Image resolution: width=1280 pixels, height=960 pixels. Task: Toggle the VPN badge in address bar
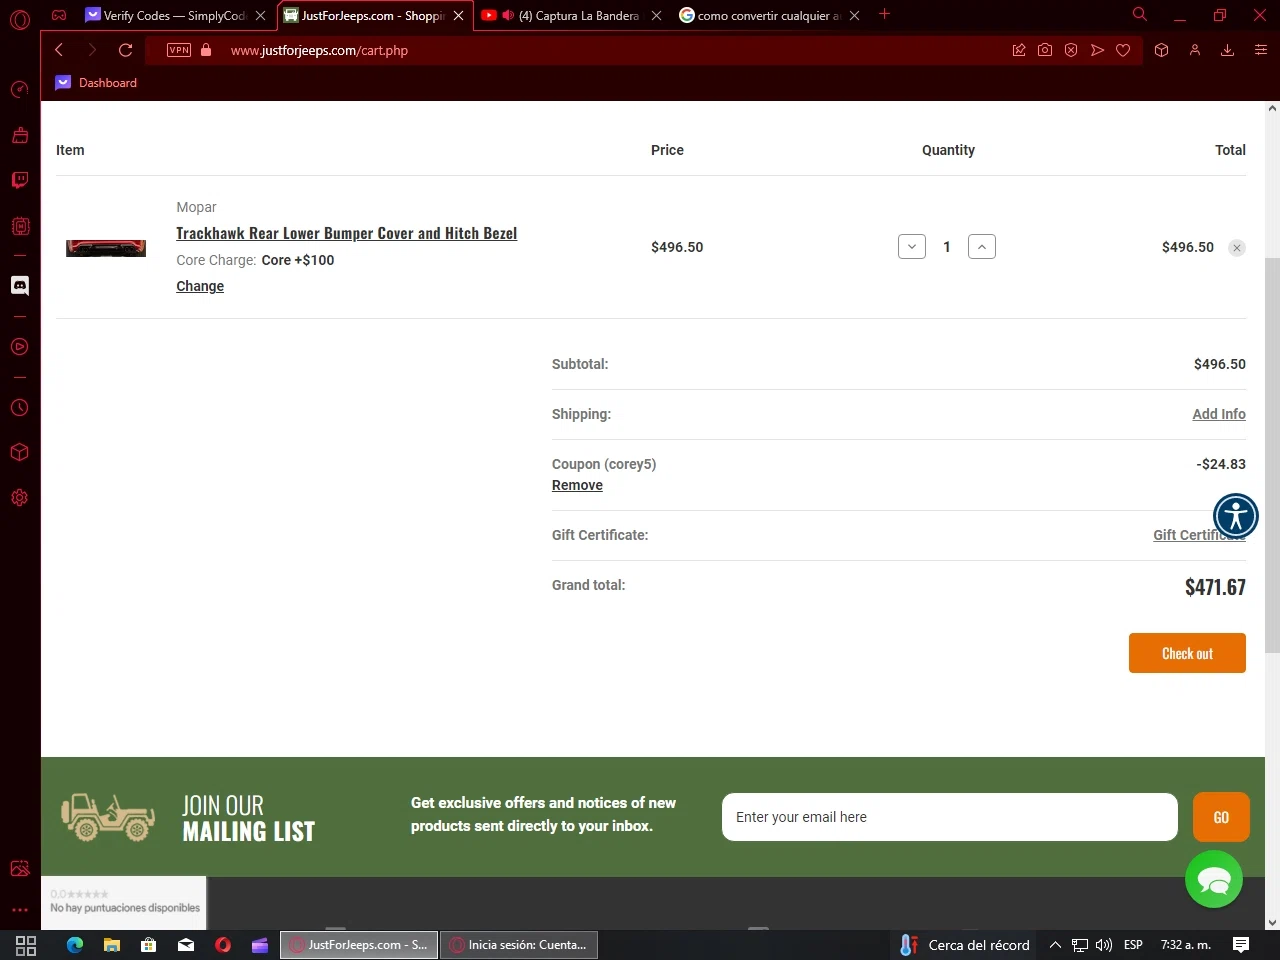coord(179,50)
